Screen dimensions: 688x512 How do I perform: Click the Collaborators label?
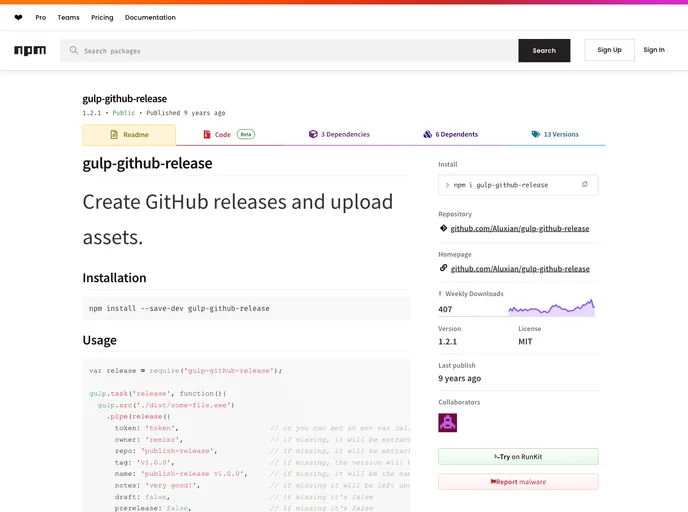coord(459,402)
